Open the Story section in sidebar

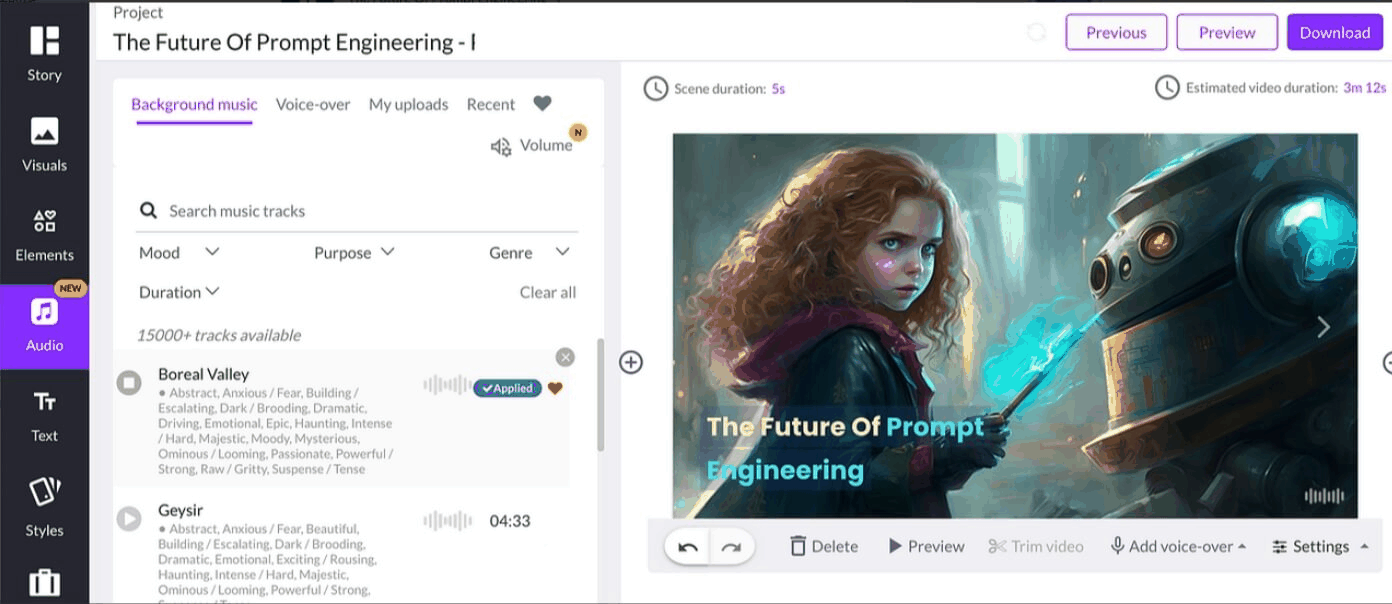tap(44, 54)
